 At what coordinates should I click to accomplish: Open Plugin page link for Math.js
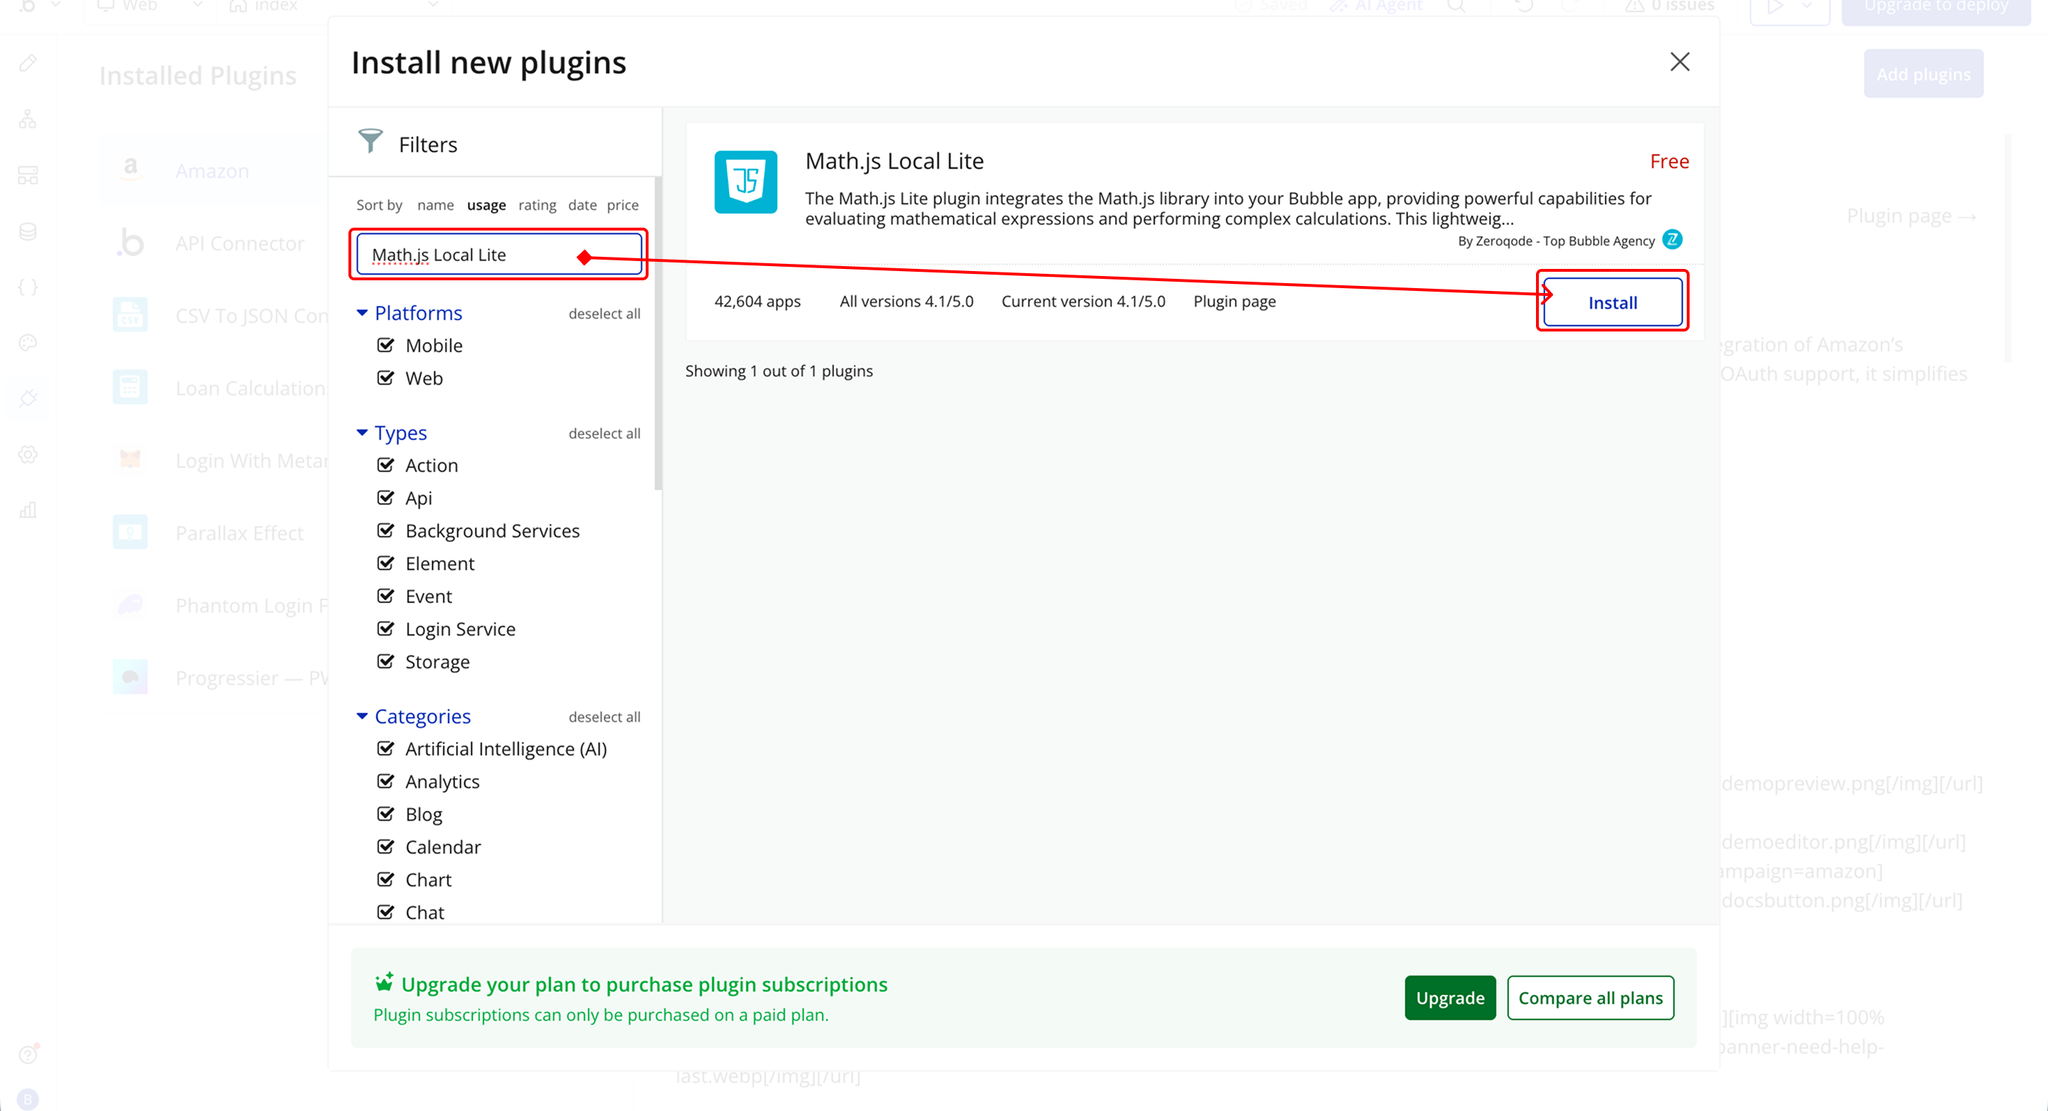pyautogui.click(x=1234, y=301)
